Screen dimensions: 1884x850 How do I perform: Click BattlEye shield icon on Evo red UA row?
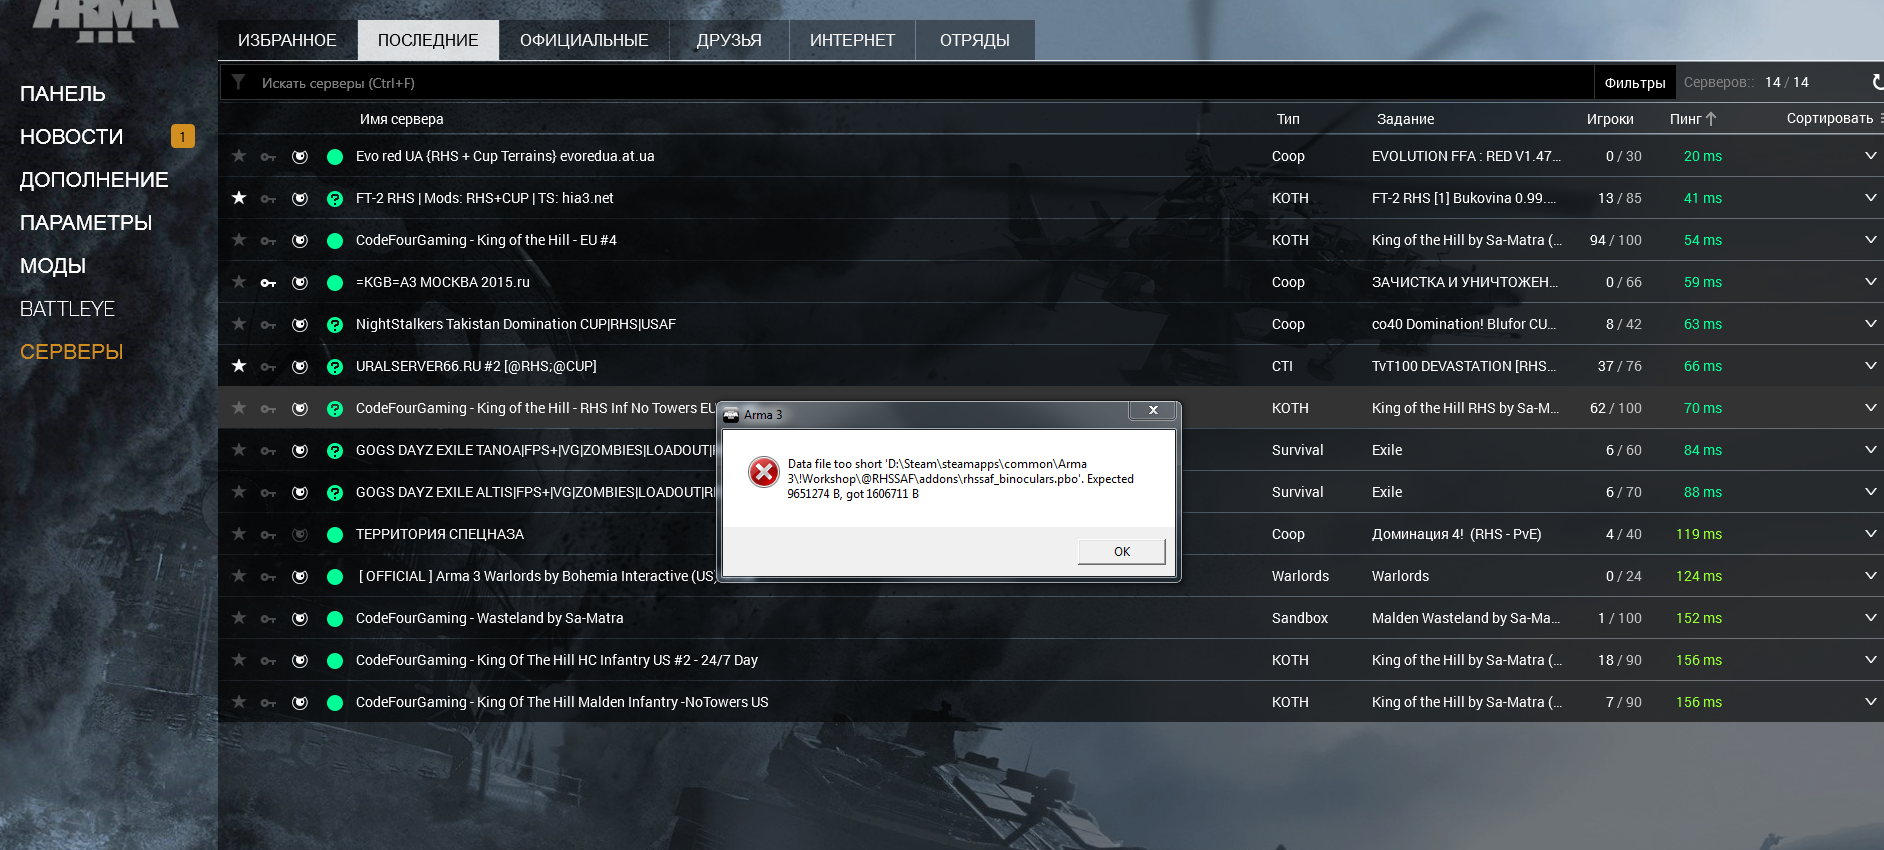[x=300, y=157]
